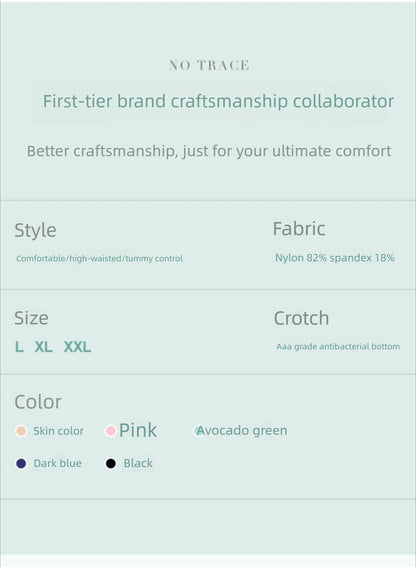Click the Dark blue label text

pos(58,463)
